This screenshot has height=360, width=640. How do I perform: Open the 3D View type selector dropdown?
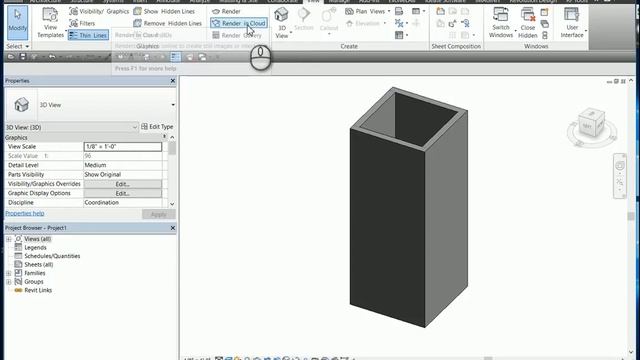click(173, 105)
